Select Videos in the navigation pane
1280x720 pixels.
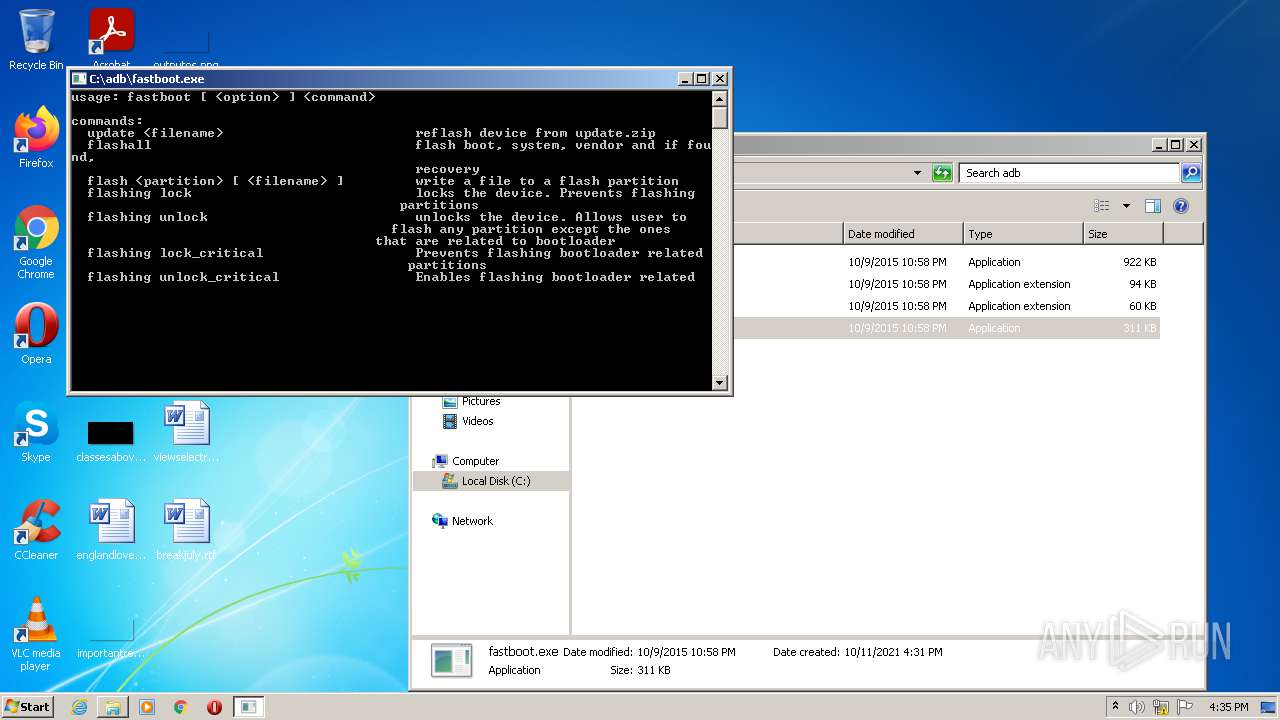pos(477,421)
